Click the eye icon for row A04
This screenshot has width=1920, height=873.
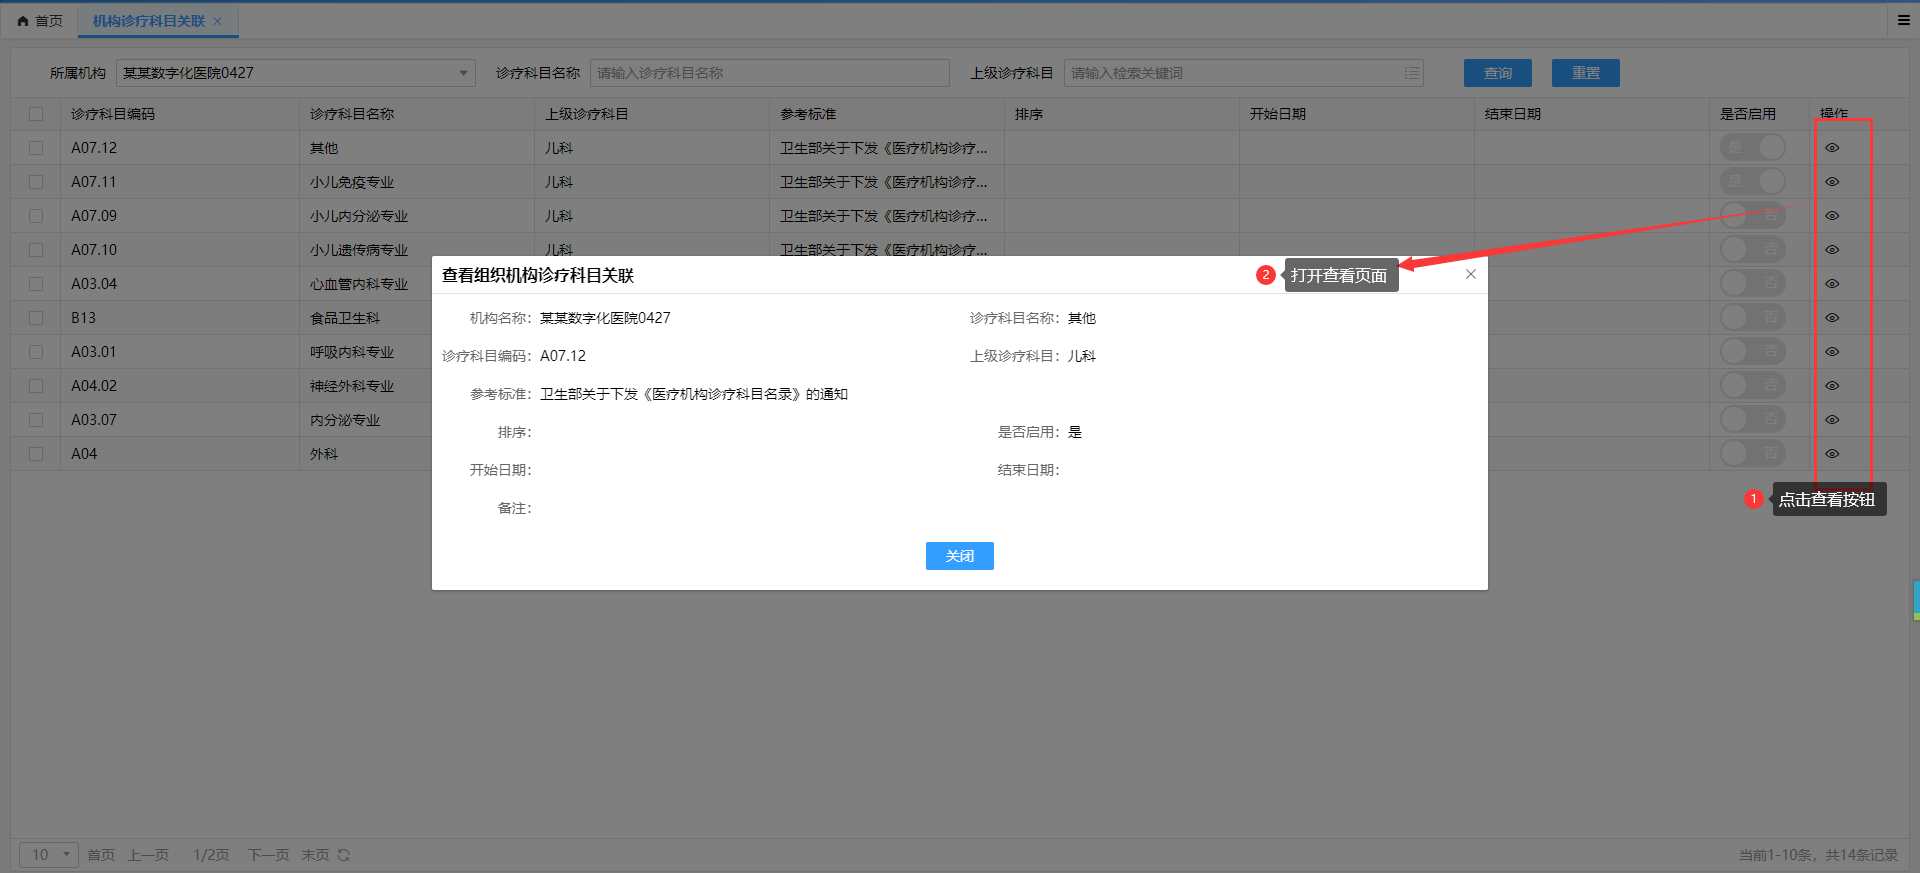point(1832,454)
